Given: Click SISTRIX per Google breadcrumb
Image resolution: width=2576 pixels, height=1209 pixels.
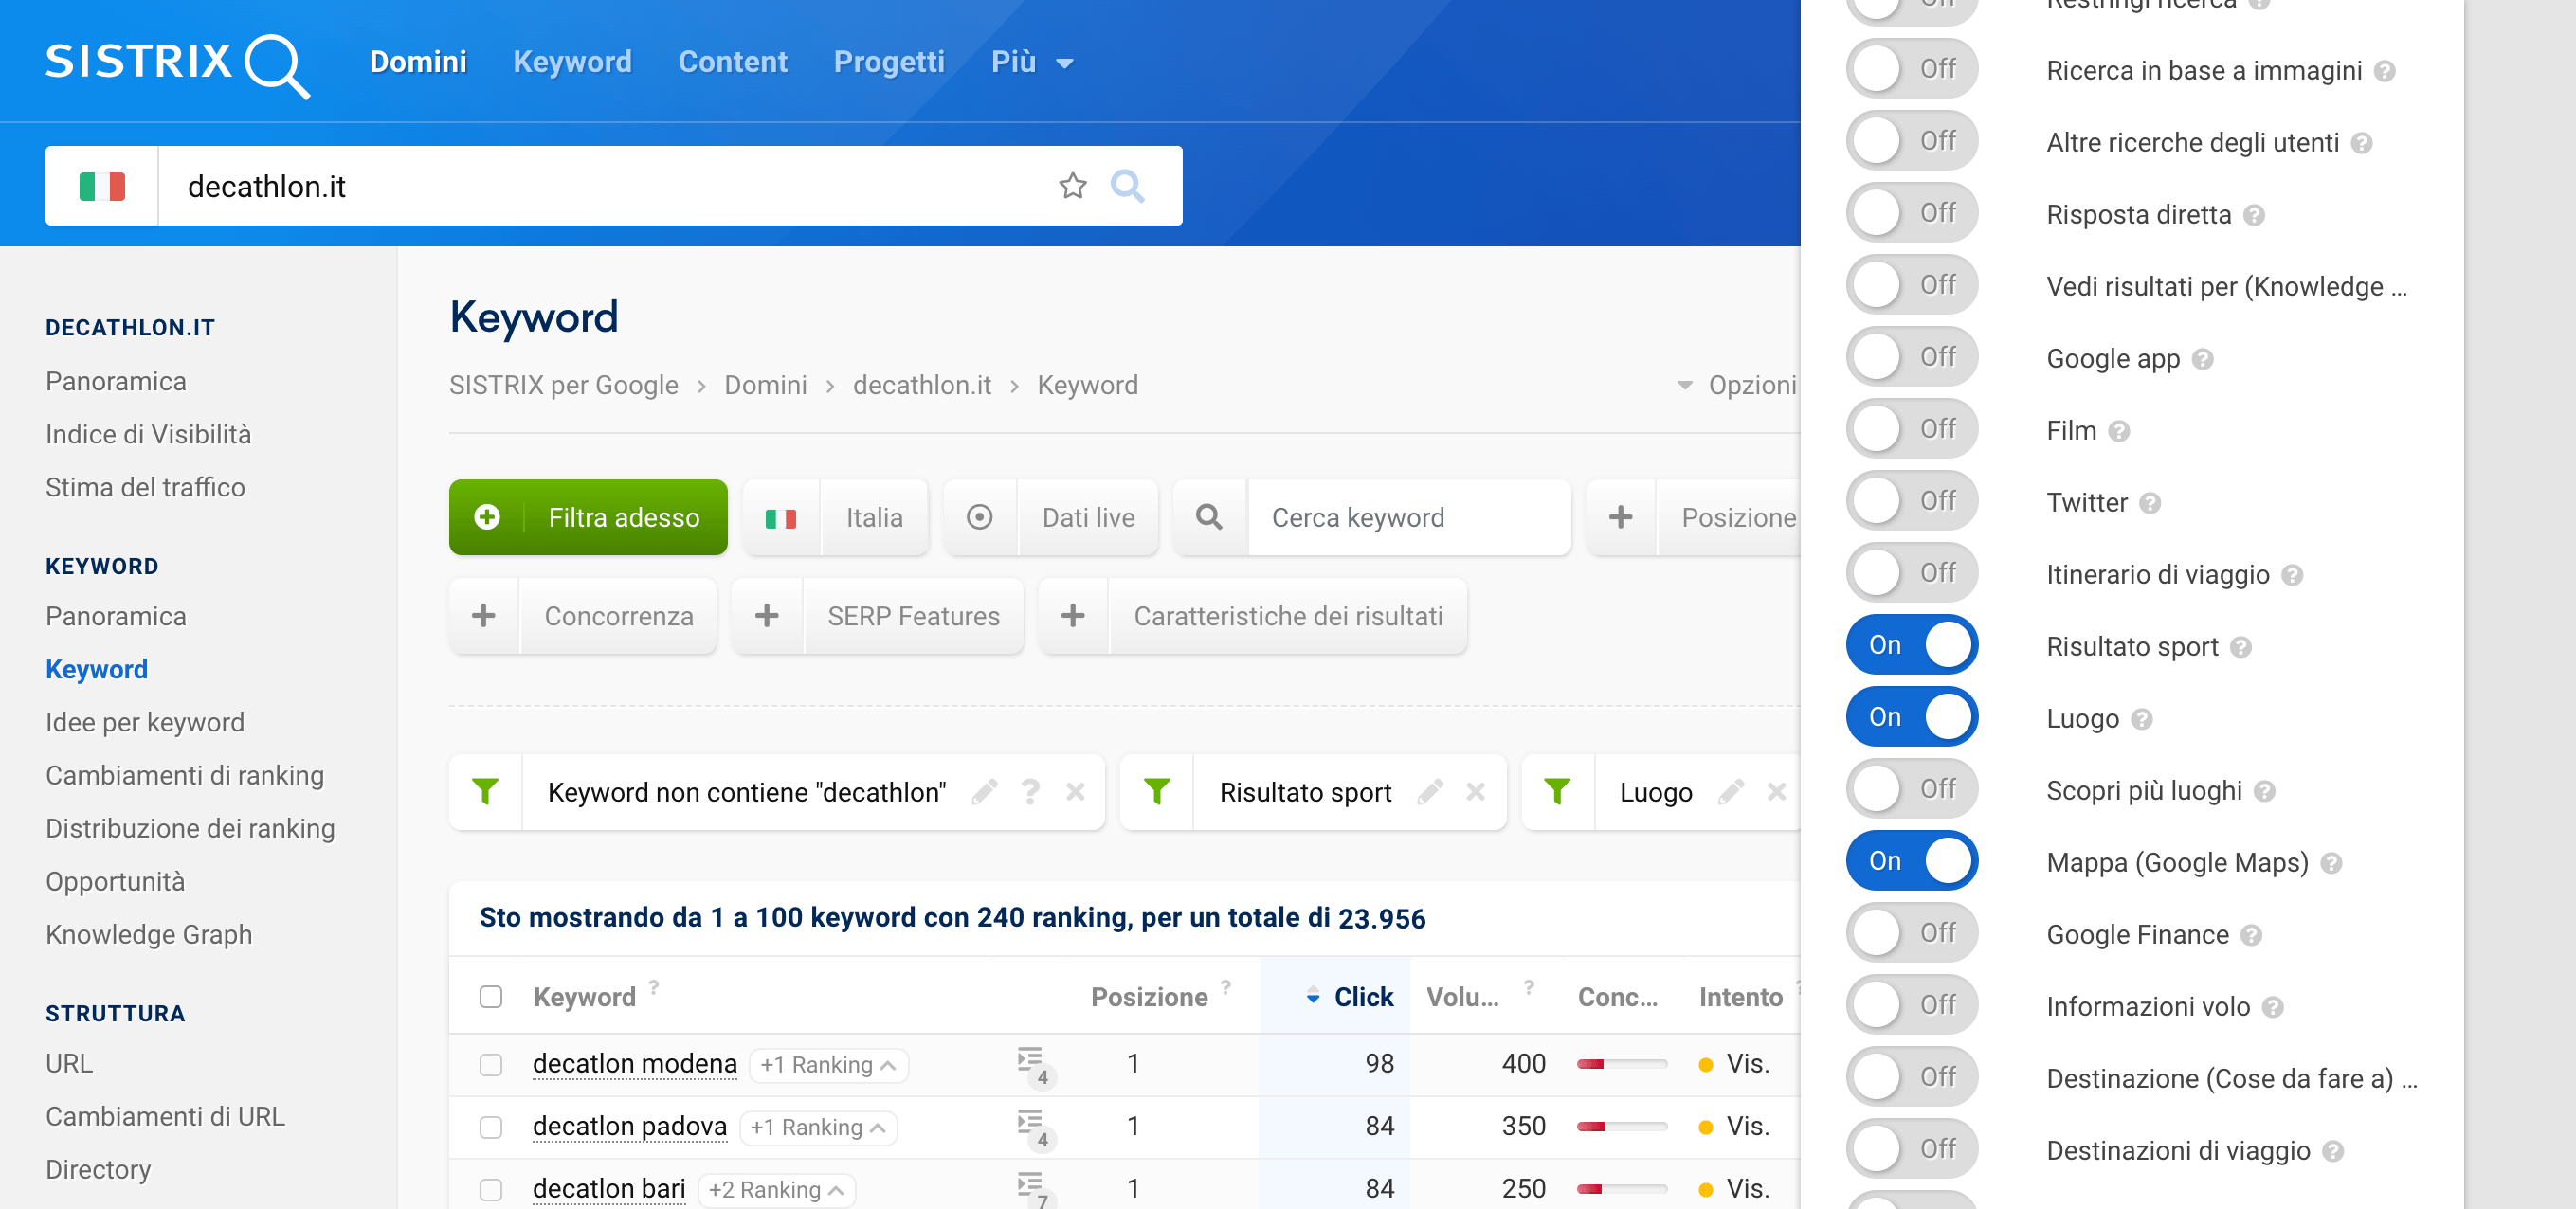Looking at the screenshot, I should click(563, 385).
